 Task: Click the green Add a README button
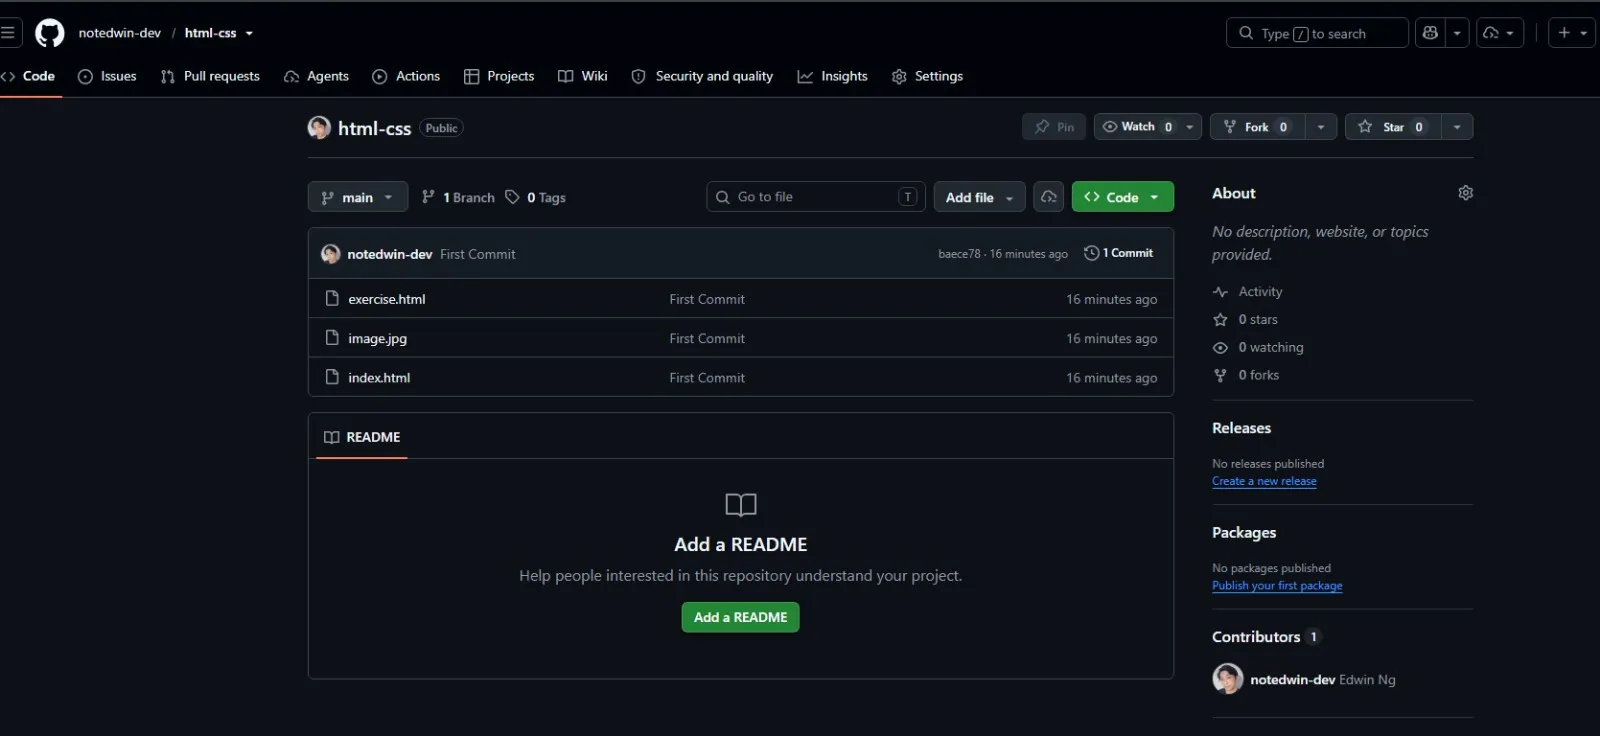[x=741, y=617]
